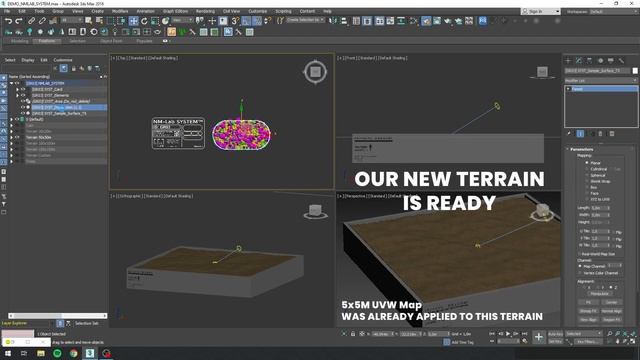Image resolution: width=640 pixels, height=360 pixels.
Task: Open the Display tab in command panel
Action: (x=611, y=60)
